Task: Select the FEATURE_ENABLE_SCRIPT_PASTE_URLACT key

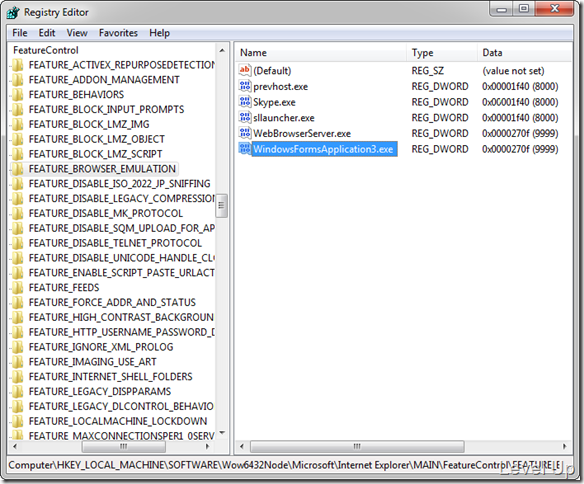Action: coord(122,273)
